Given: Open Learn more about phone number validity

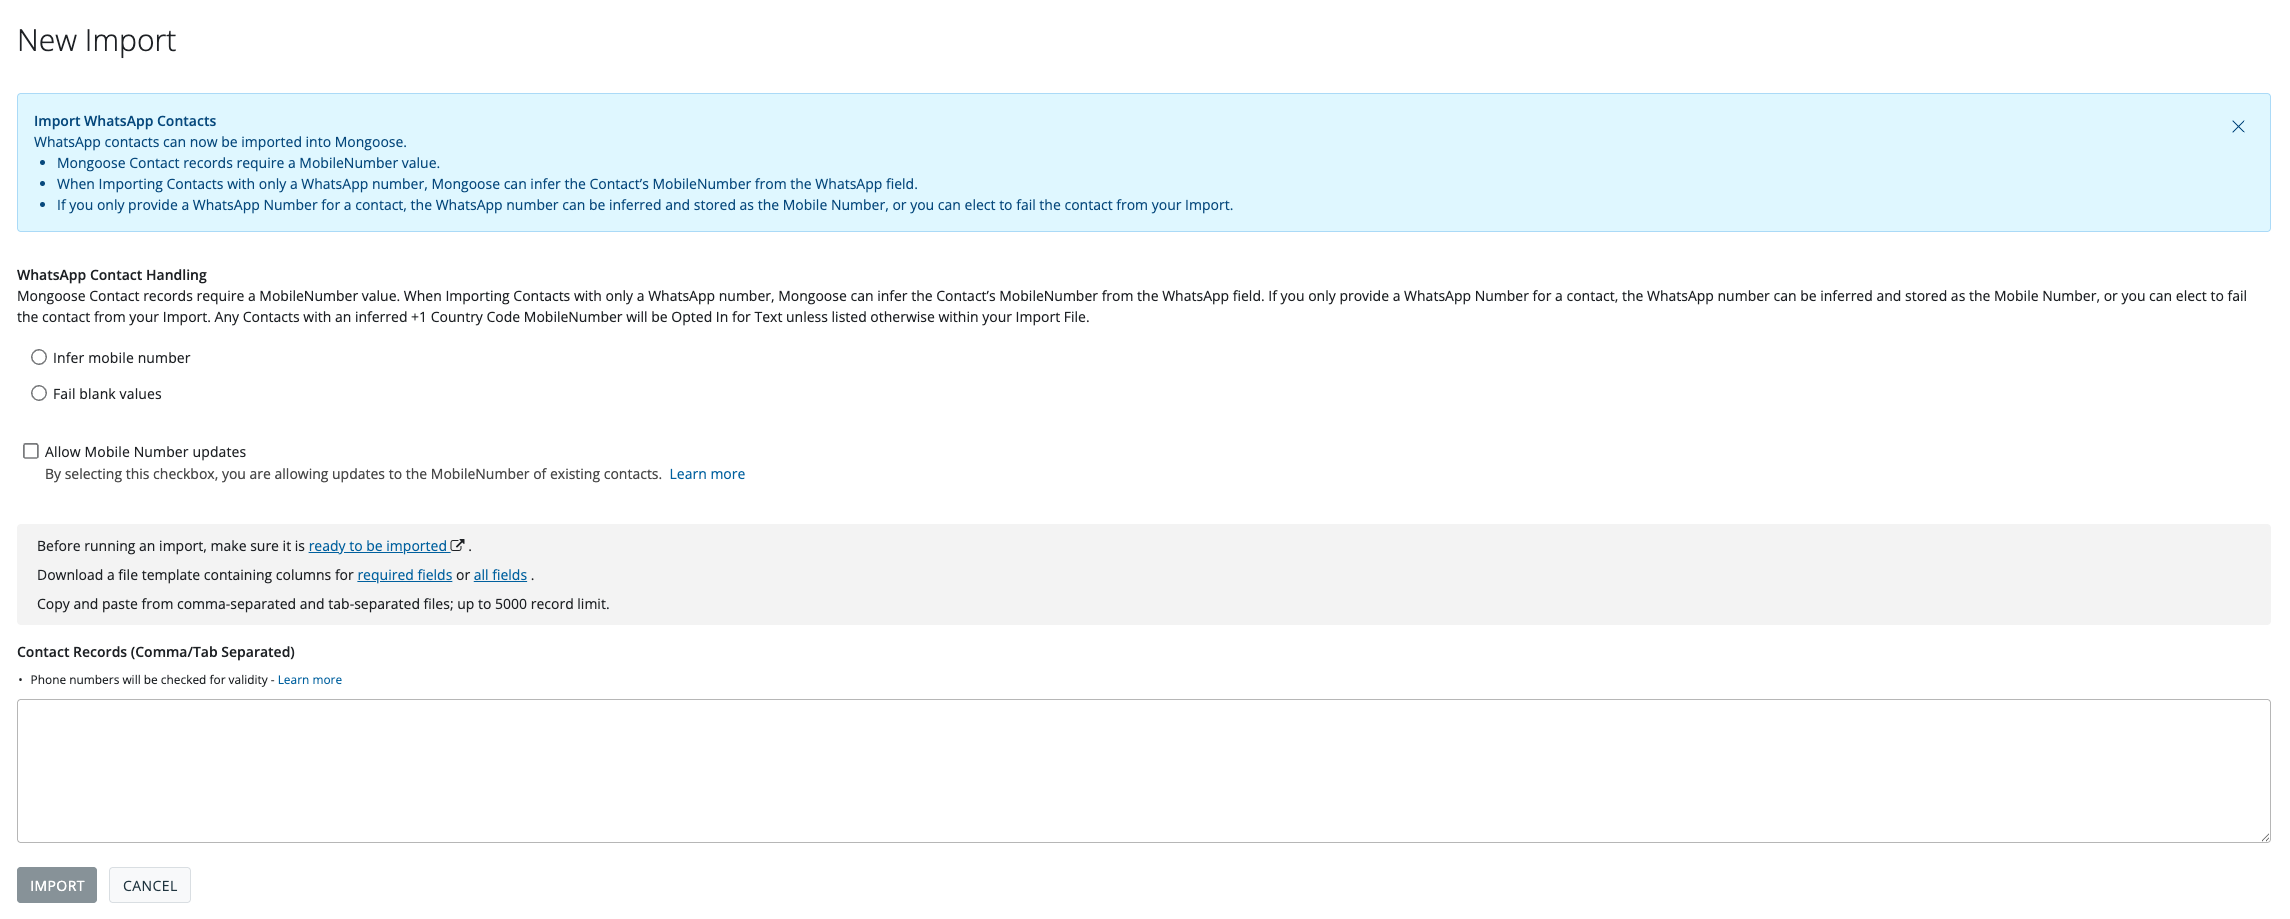Looking at the screenshot, I should 310,680.
